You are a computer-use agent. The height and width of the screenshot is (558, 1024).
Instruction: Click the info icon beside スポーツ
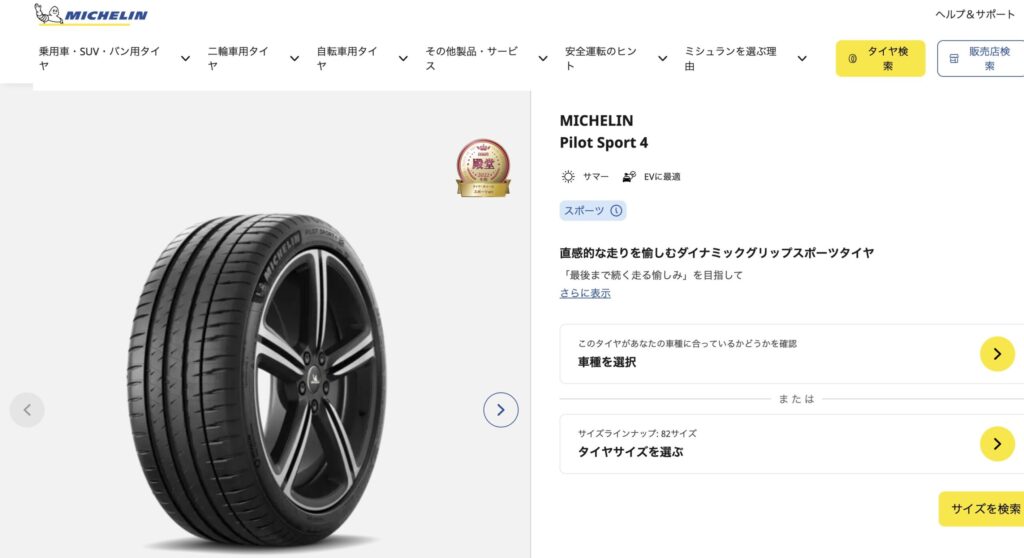coord(616,211)
